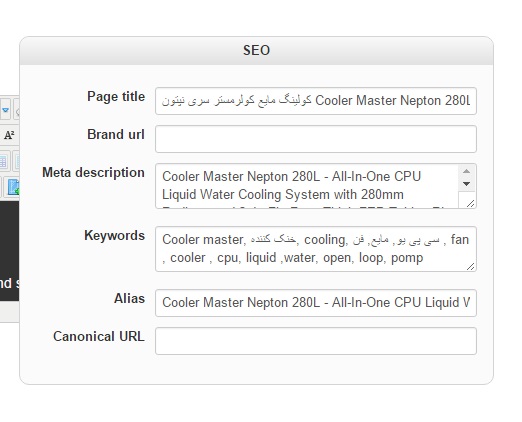Image resolution: width=522 pixels, height=422 pixels.
Task: Click the Meta description label
Action: point(93,173)
